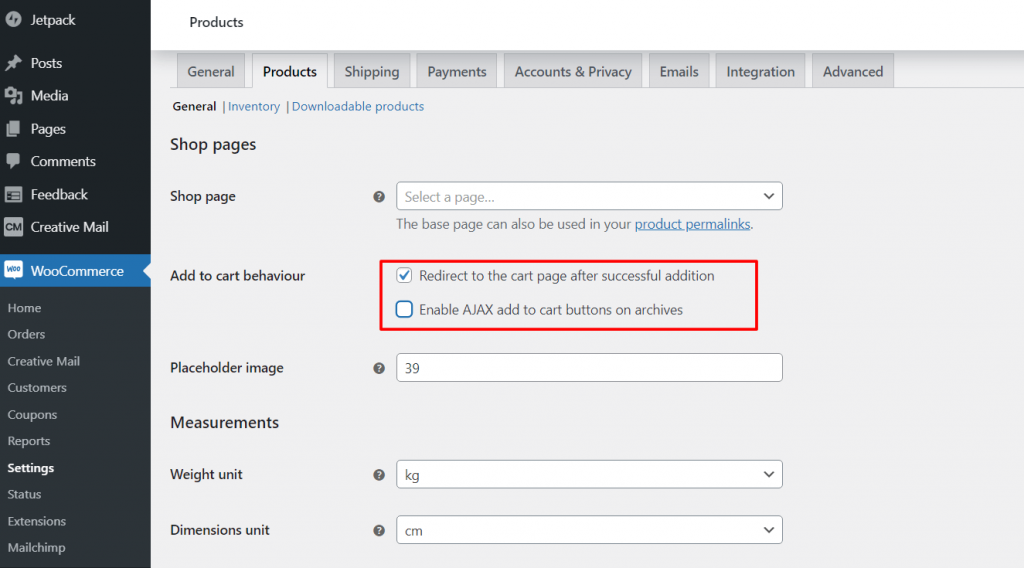
Task: Open the Payments settings tab
Action: tap(457, 72)
